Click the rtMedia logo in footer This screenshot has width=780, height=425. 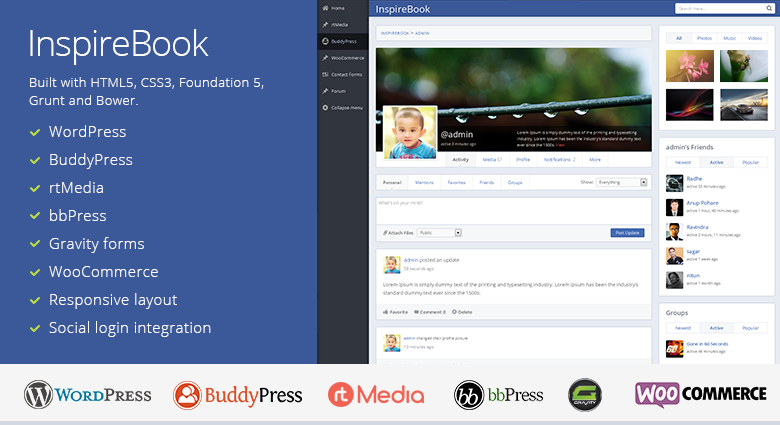click(x=376, y=395)
